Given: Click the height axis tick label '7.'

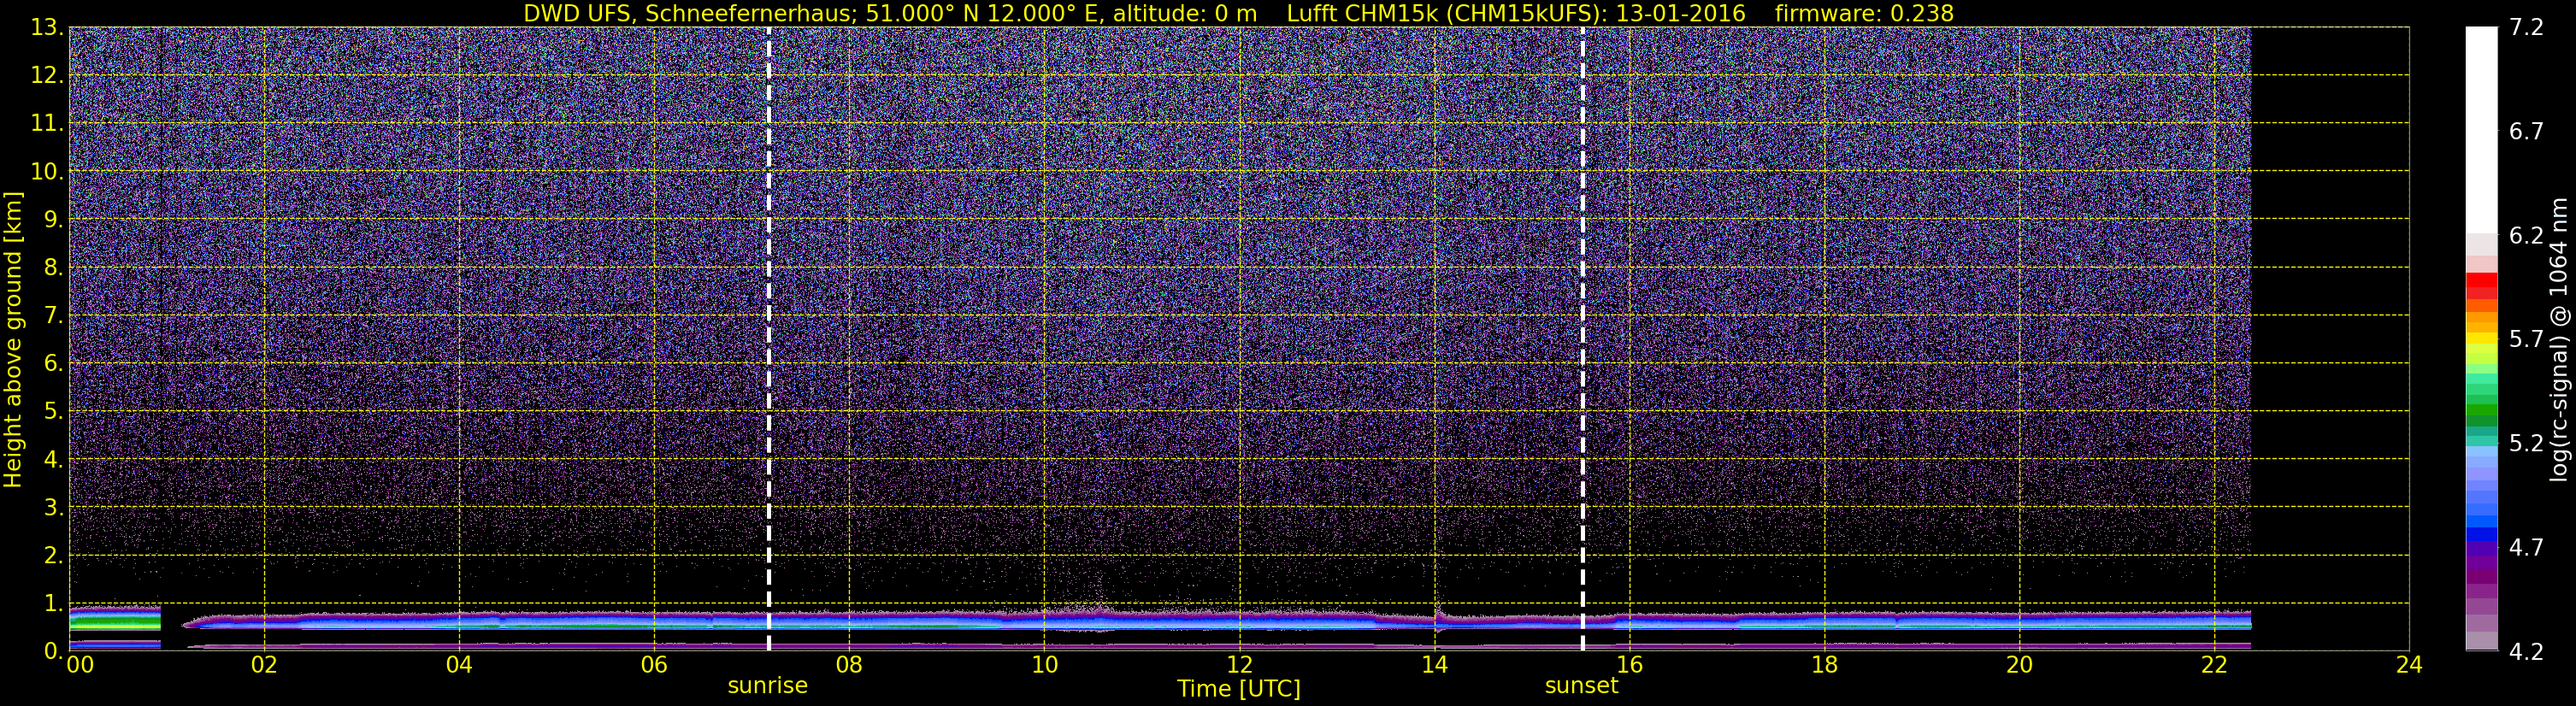Looking at the screenshot, I should pyautogui.click(x=54, y=316).
